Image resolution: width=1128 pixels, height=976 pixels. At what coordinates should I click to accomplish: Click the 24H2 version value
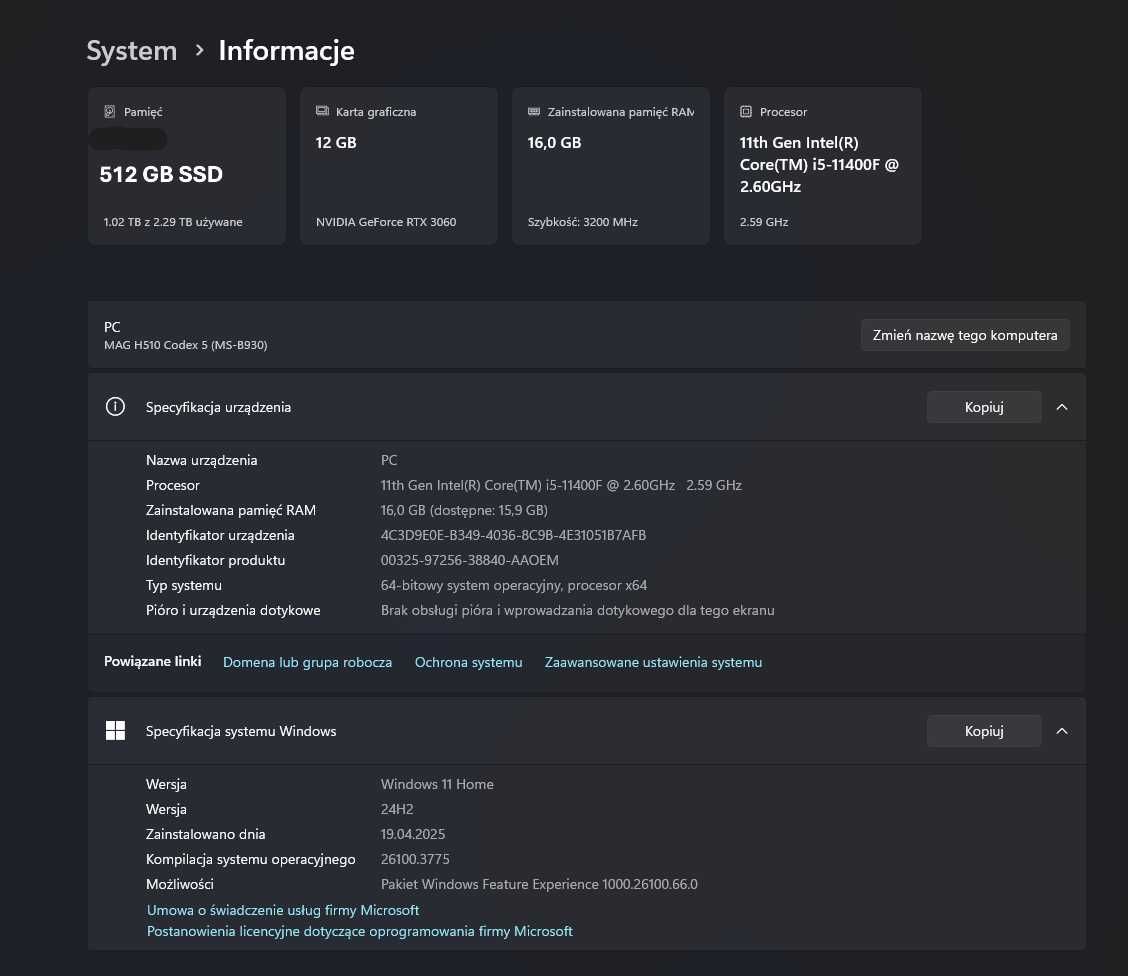[396, 809]
